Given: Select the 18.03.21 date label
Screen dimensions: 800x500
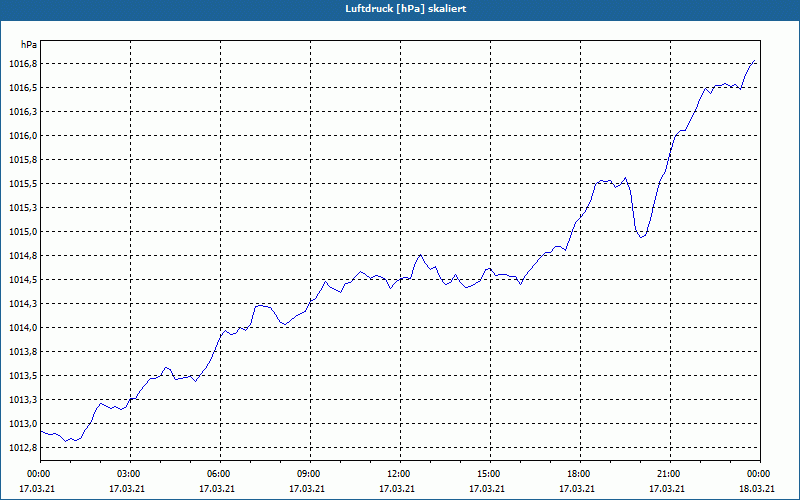Looking at the screenshot, I should tap(757, 489).
